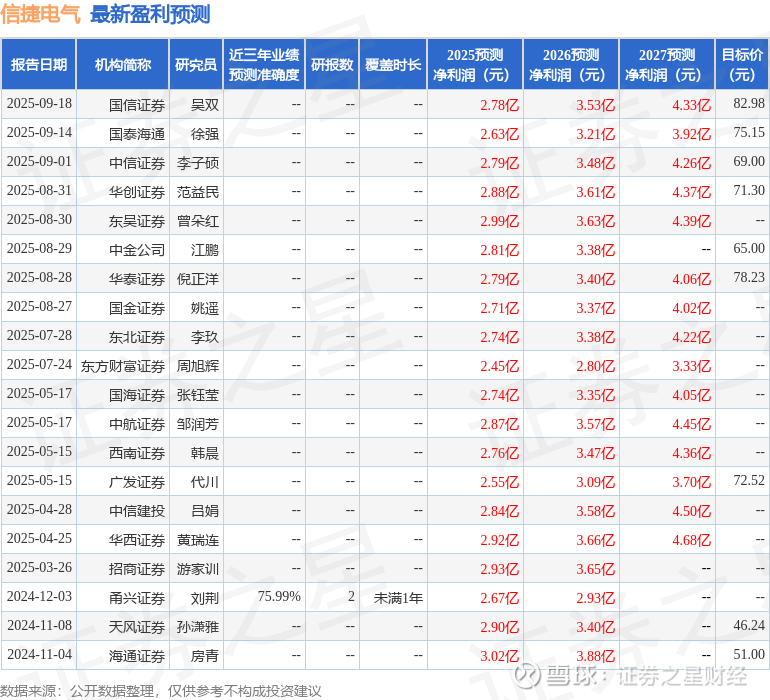770x700 pixels.
Task: Click target price 71.30
Action: pos(749,191)
